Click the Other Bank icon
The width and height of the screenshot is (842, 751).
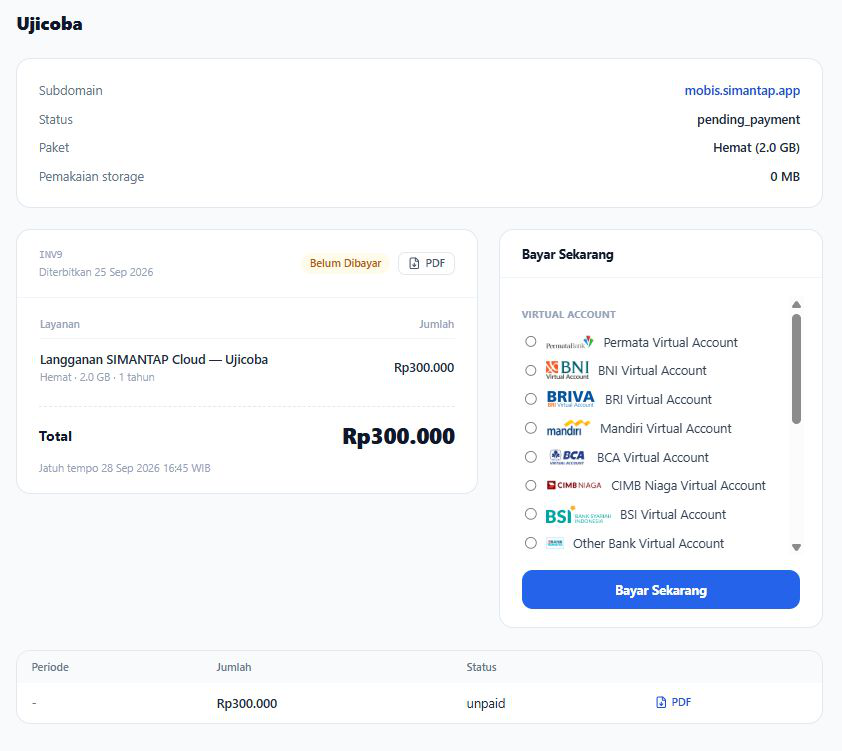click(x=555, y=543)
